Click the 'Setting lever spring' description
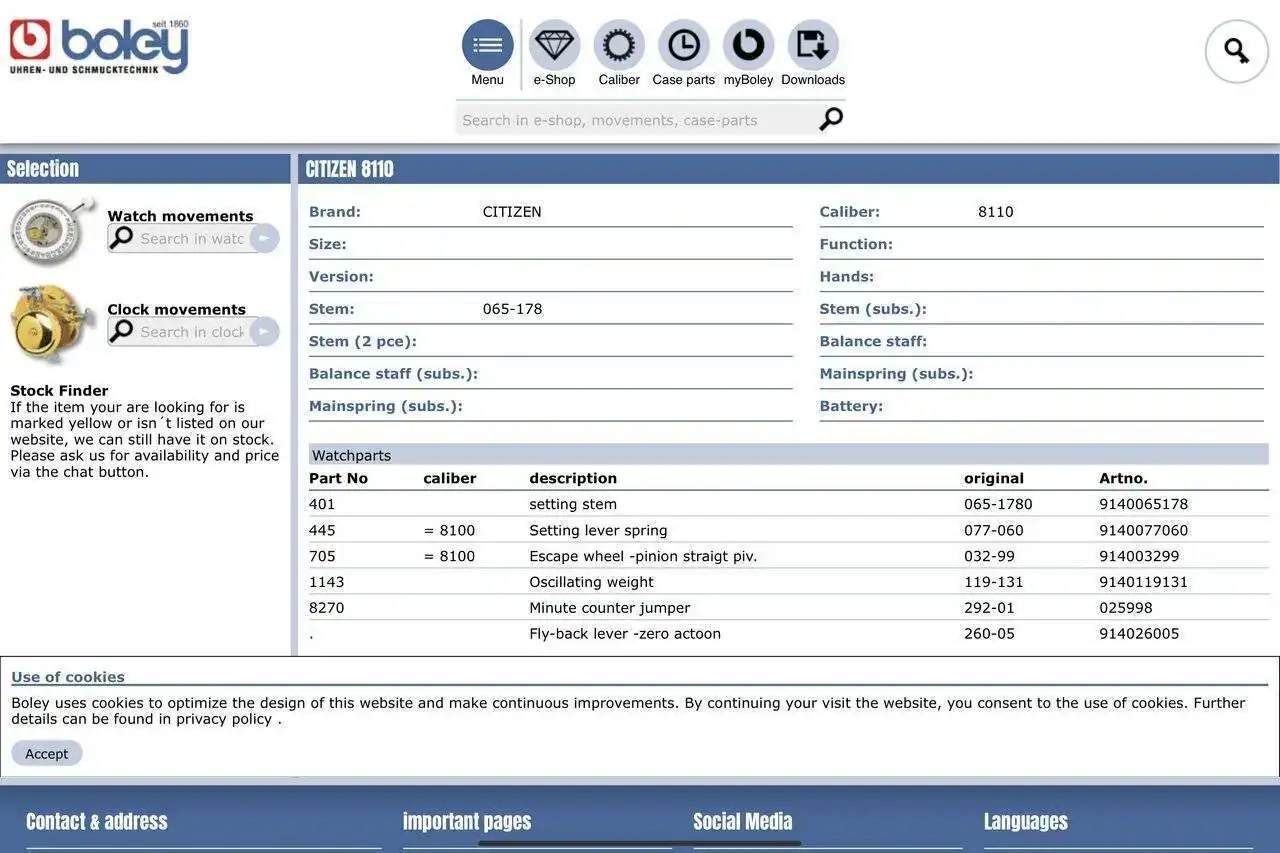The width and height of the screenshot is (1280, 853). click(x=598, y=530)
